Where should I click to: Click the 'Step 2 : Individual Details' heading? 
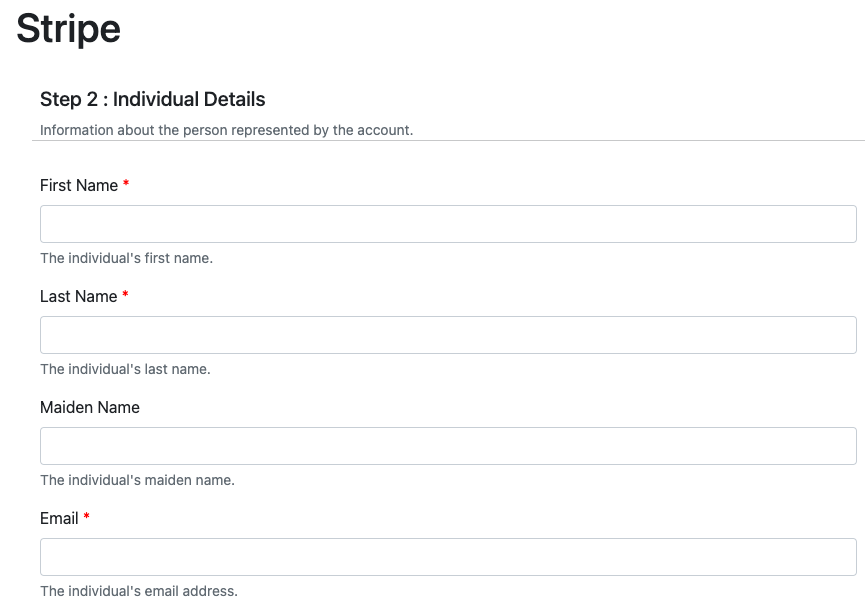pos(153,99)
